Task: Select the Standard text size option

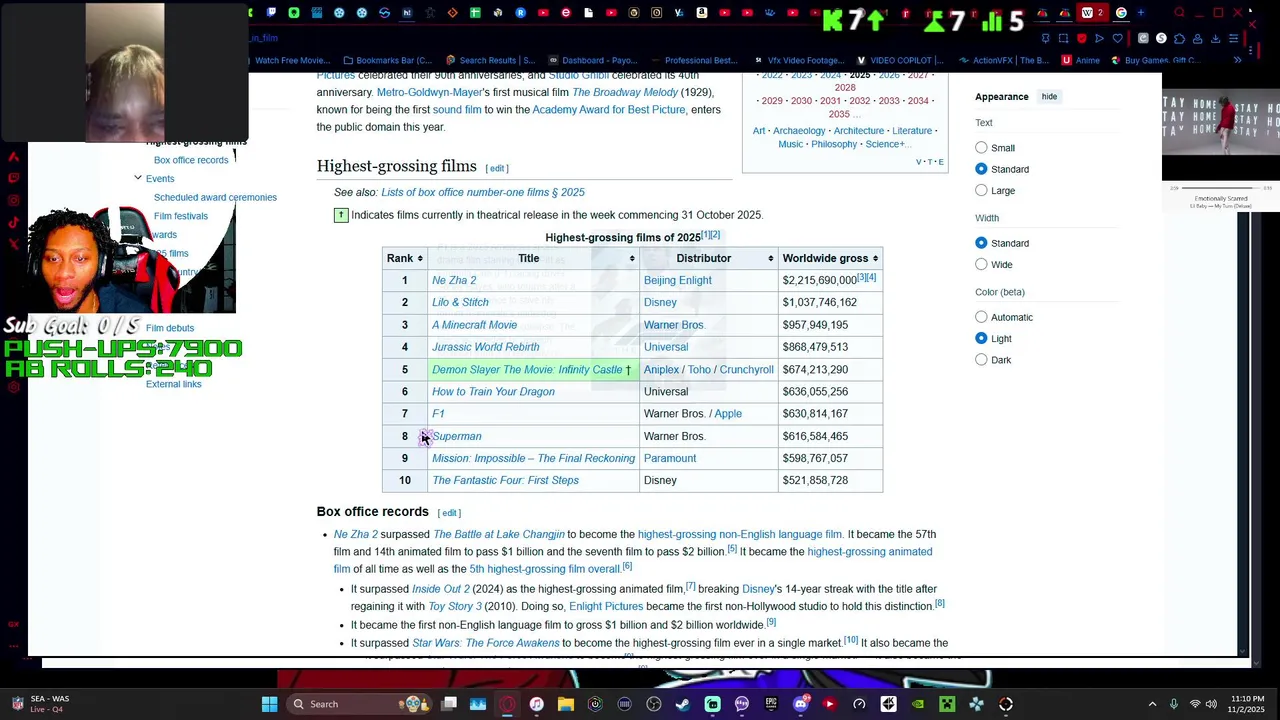Action: 981,169
